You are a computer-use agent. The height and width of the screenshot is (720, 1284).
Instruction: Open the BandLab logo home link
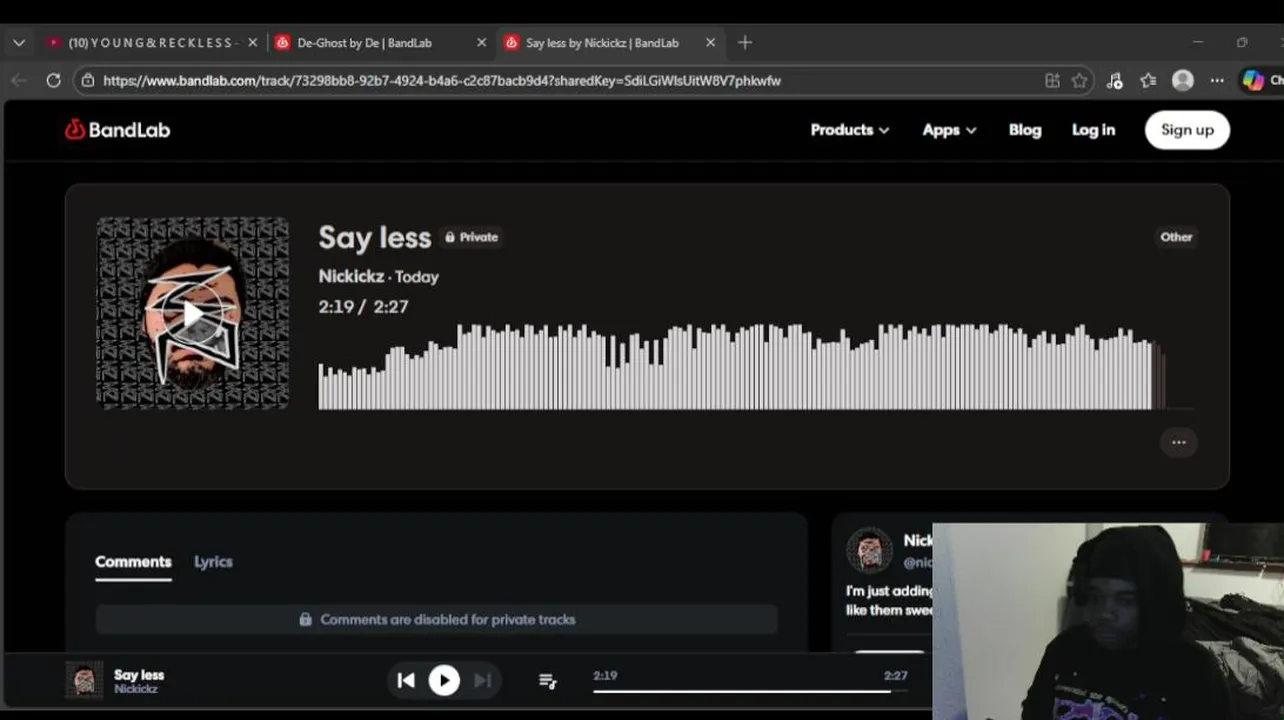coord(118,130)
